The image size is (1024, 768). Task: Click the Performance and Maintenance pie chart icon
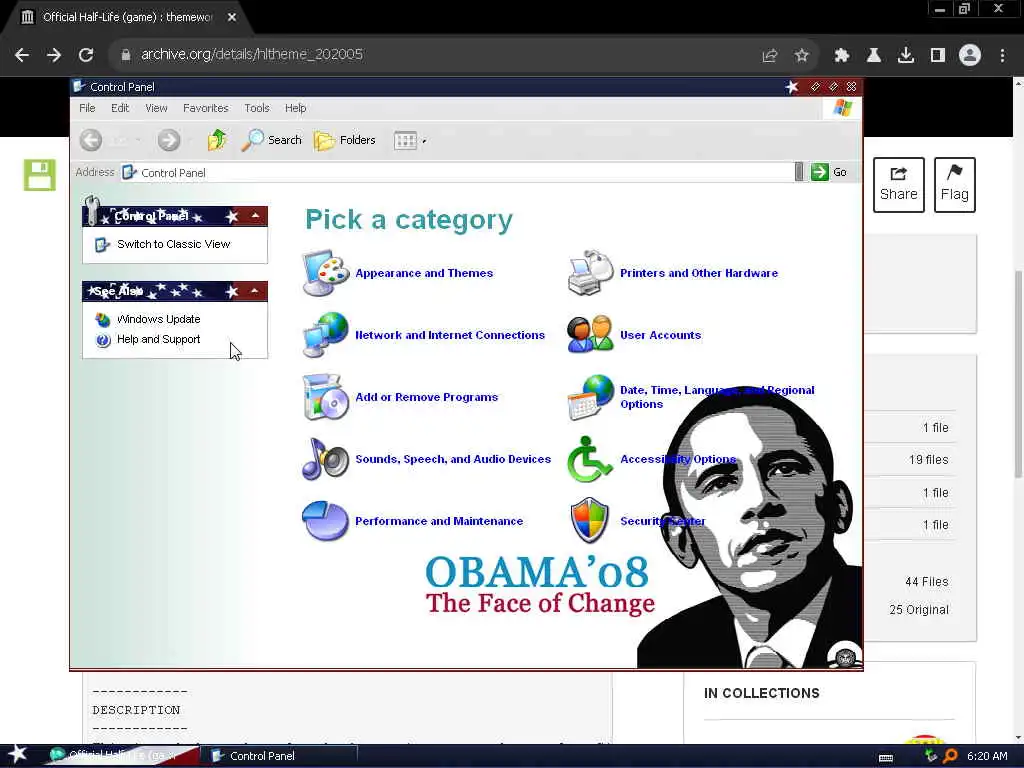[325, 520]
